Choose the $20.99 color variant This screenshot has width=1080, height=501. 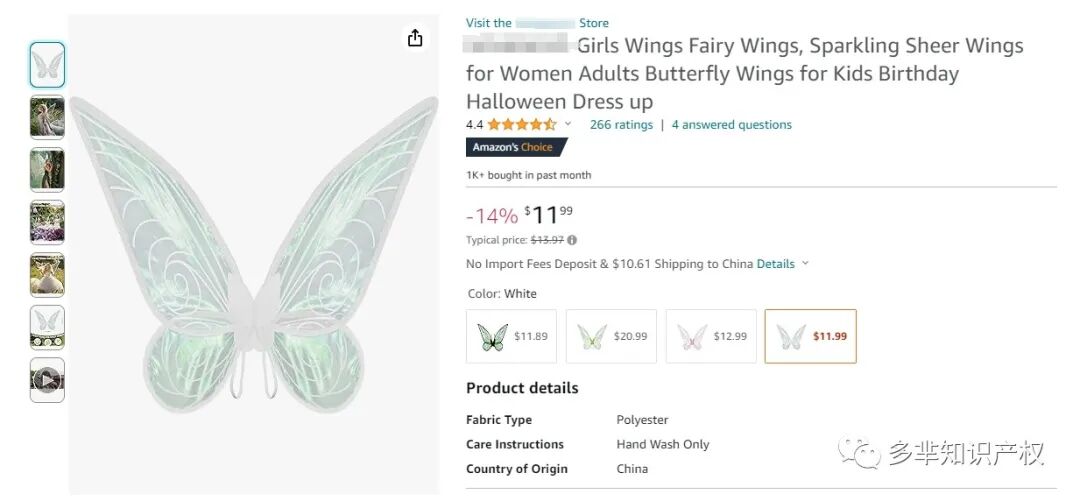click(611, 336)
